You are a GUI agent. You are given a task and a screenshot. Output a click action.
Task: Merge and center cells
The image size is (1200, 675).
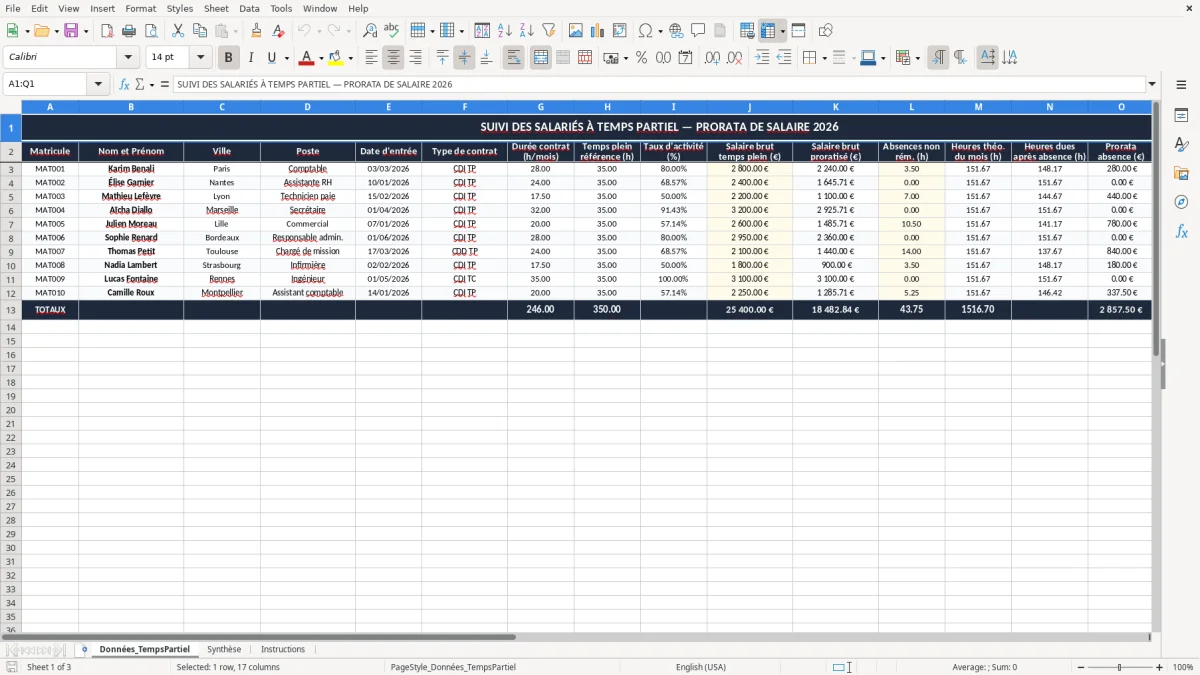(x=541, y=58)
